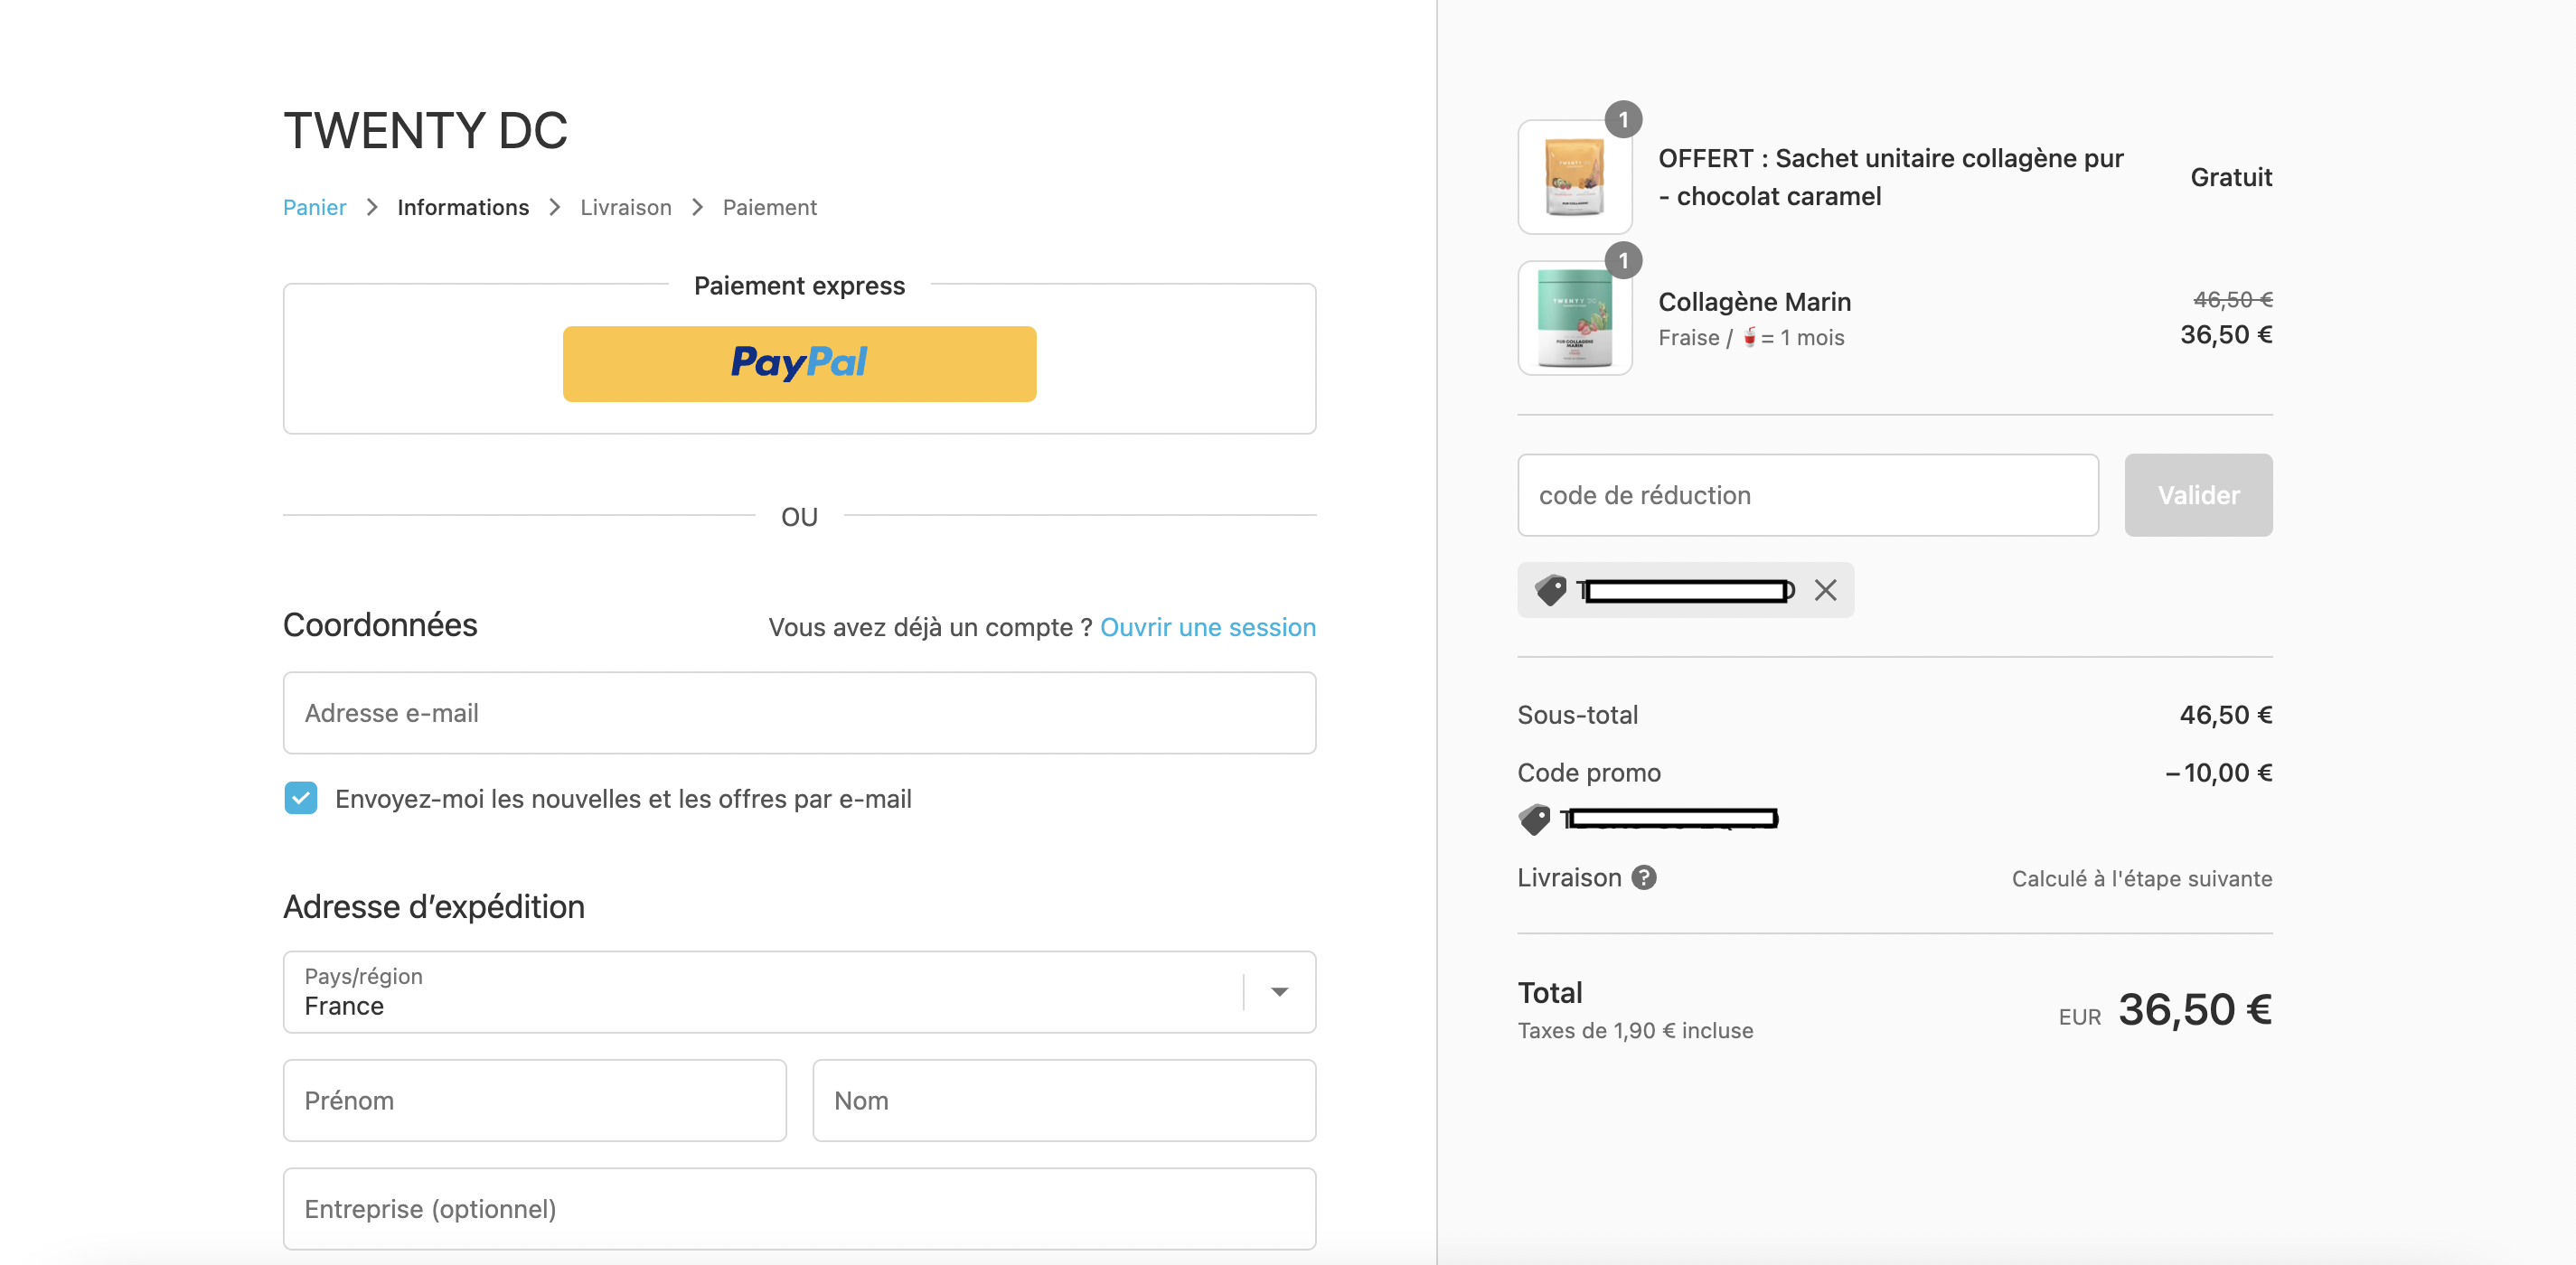Focus the code de réduction field
This screenshot has height=1265, width=2576.
[x=1808, y=495]
